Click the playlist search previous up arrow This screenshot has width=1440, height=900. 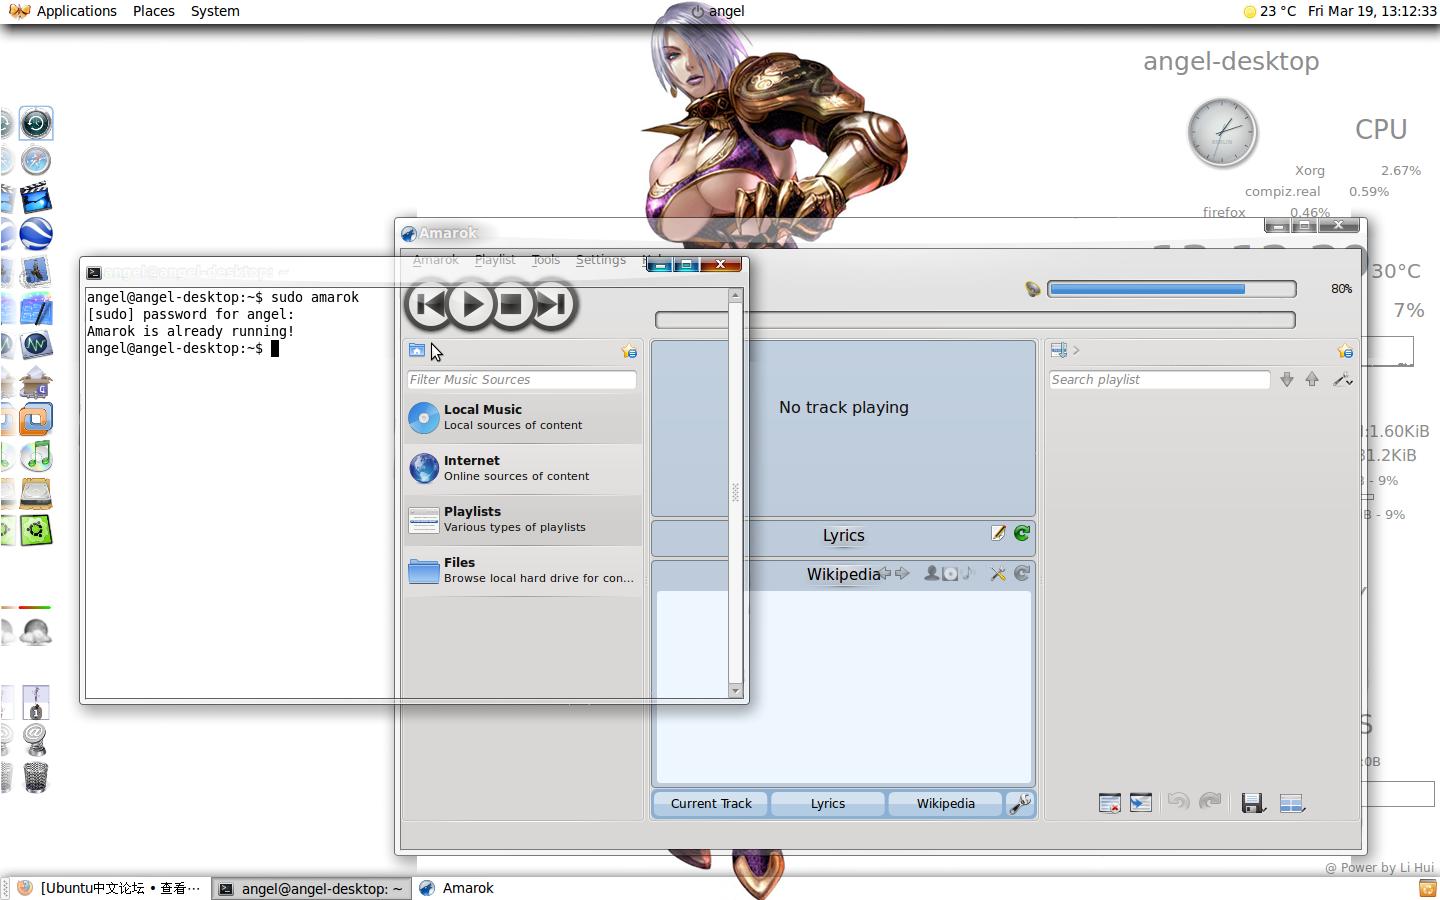1312,380
